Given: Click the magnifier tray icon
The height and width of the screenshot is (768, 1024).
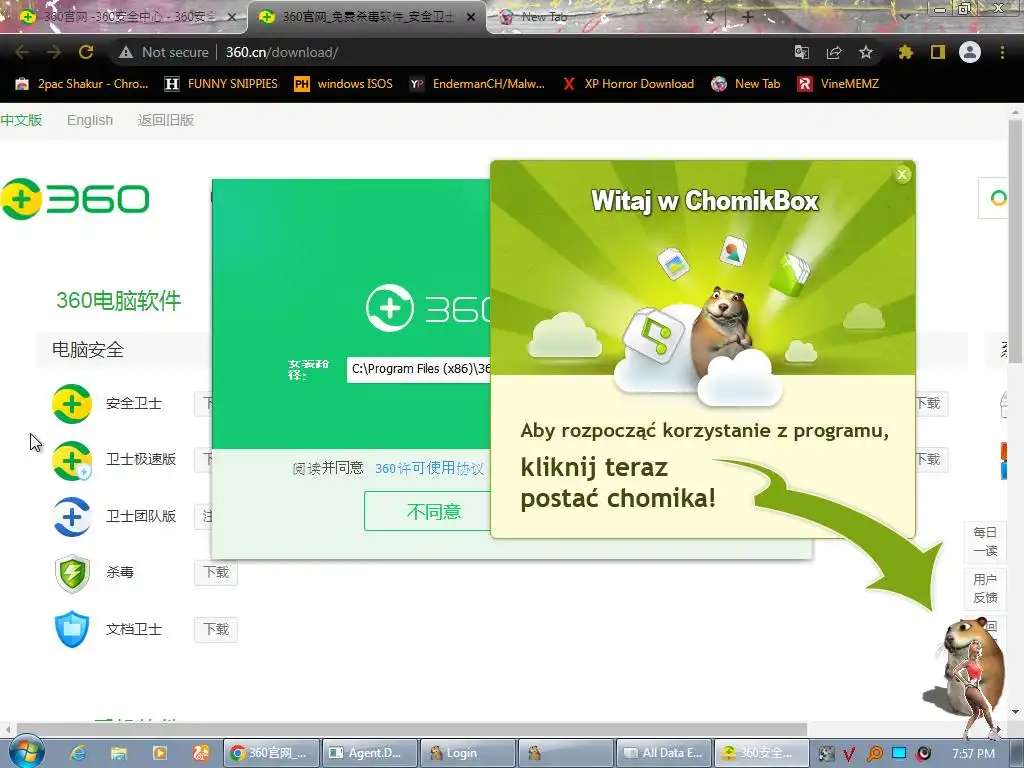Looking at the screenshot, I should pyautogui.click(x=874, y=754).
